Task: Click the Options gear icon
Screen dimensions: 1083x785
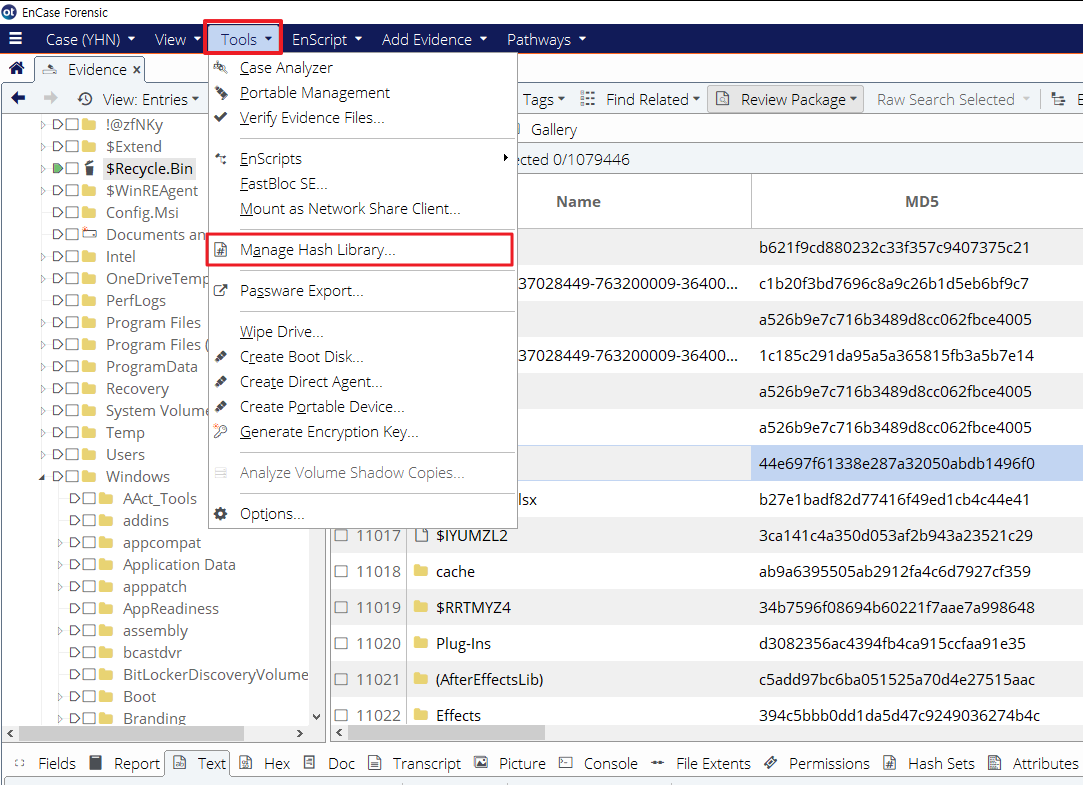Action: click(x=221, y=513)
